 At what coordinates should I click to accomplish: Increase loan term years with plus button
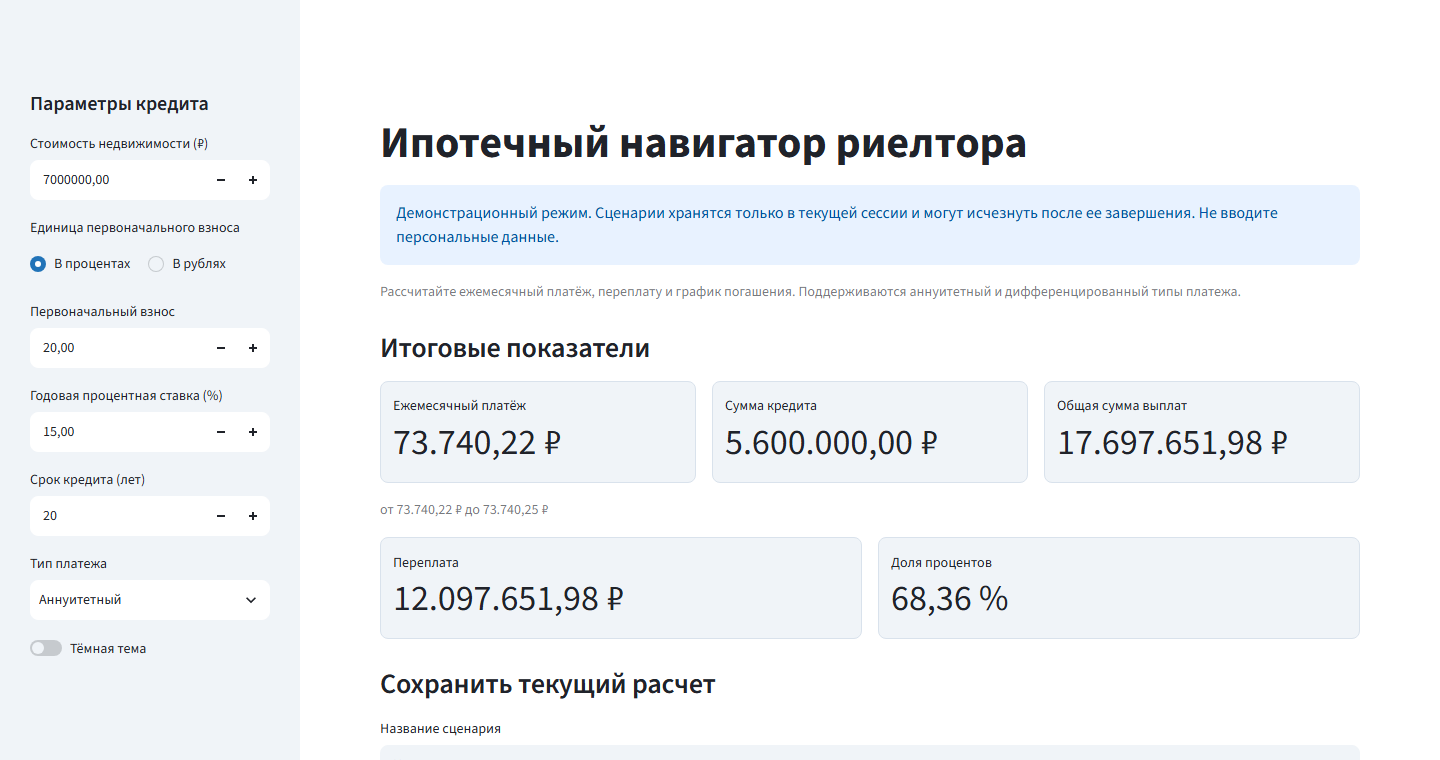(253, 516)
